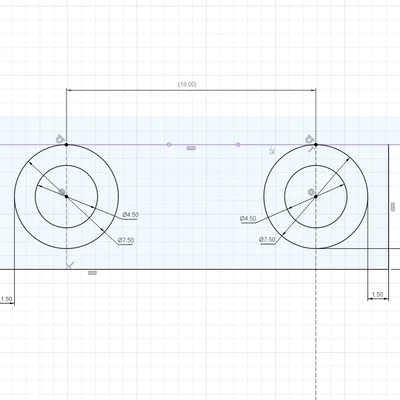400x400 pixels.
Task: Click the center point of the left circle
Action: 67,197
